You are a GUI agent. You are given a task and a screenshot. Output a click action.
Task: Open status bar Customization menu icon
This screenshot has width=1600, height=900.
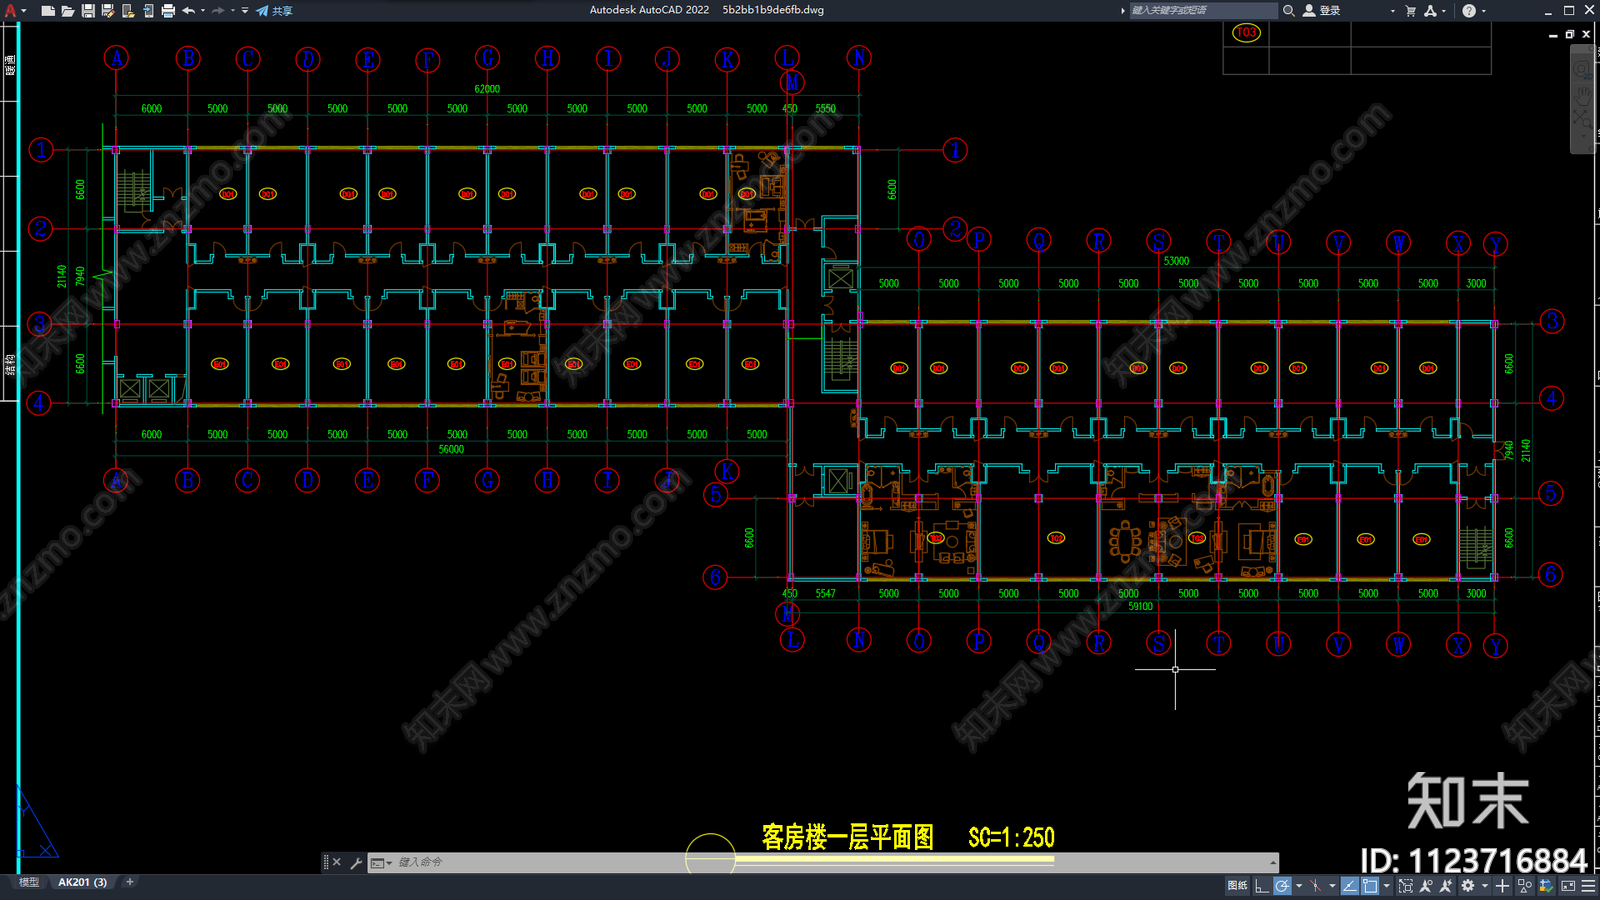tap(1588, 886)
